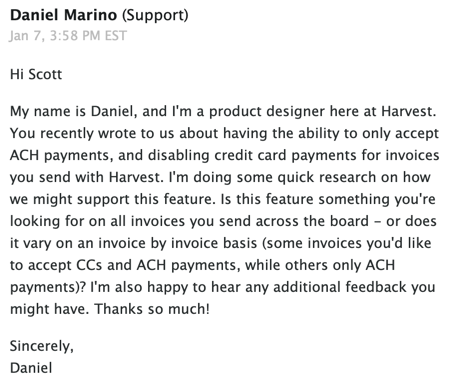Click the words quick research

pyautogui.click(x=327, y=177)
